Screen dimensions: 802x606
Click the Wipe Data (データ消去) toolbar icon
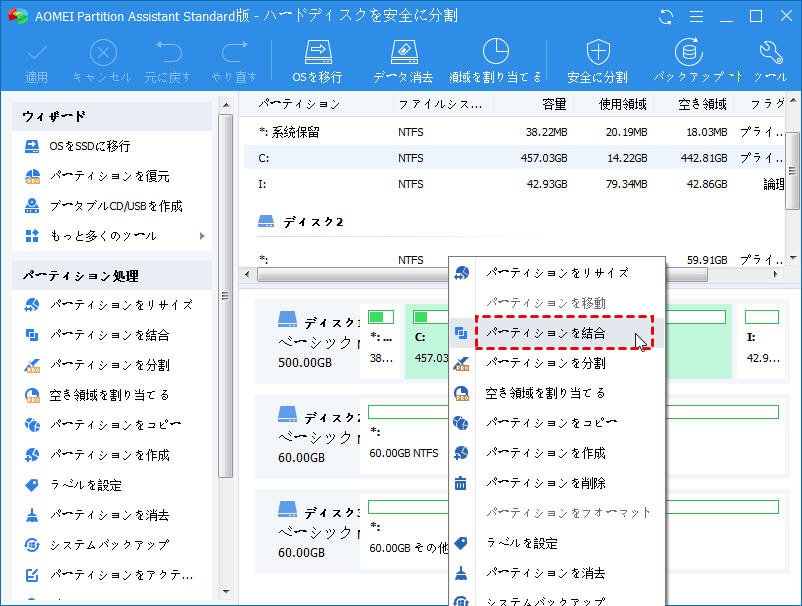[404, 53]
